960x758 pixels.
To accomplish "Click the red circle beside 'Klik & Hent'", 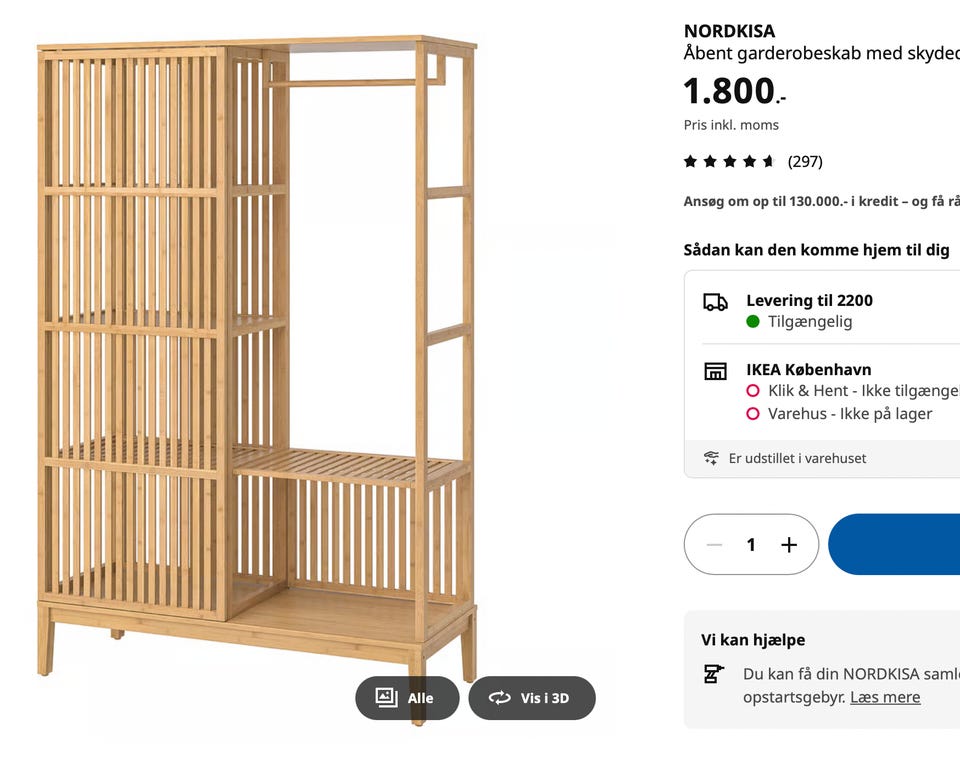I will point(753,391).
